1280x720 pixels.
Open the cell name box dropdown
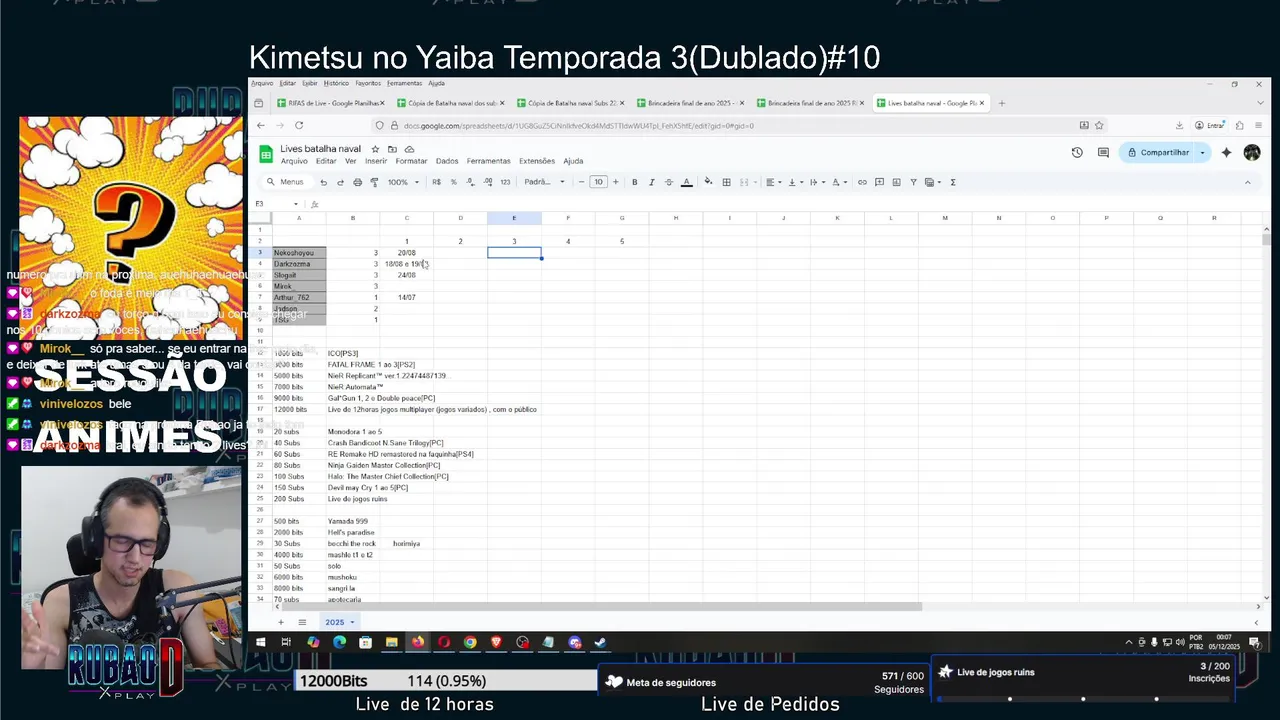(x=296, y=204)
